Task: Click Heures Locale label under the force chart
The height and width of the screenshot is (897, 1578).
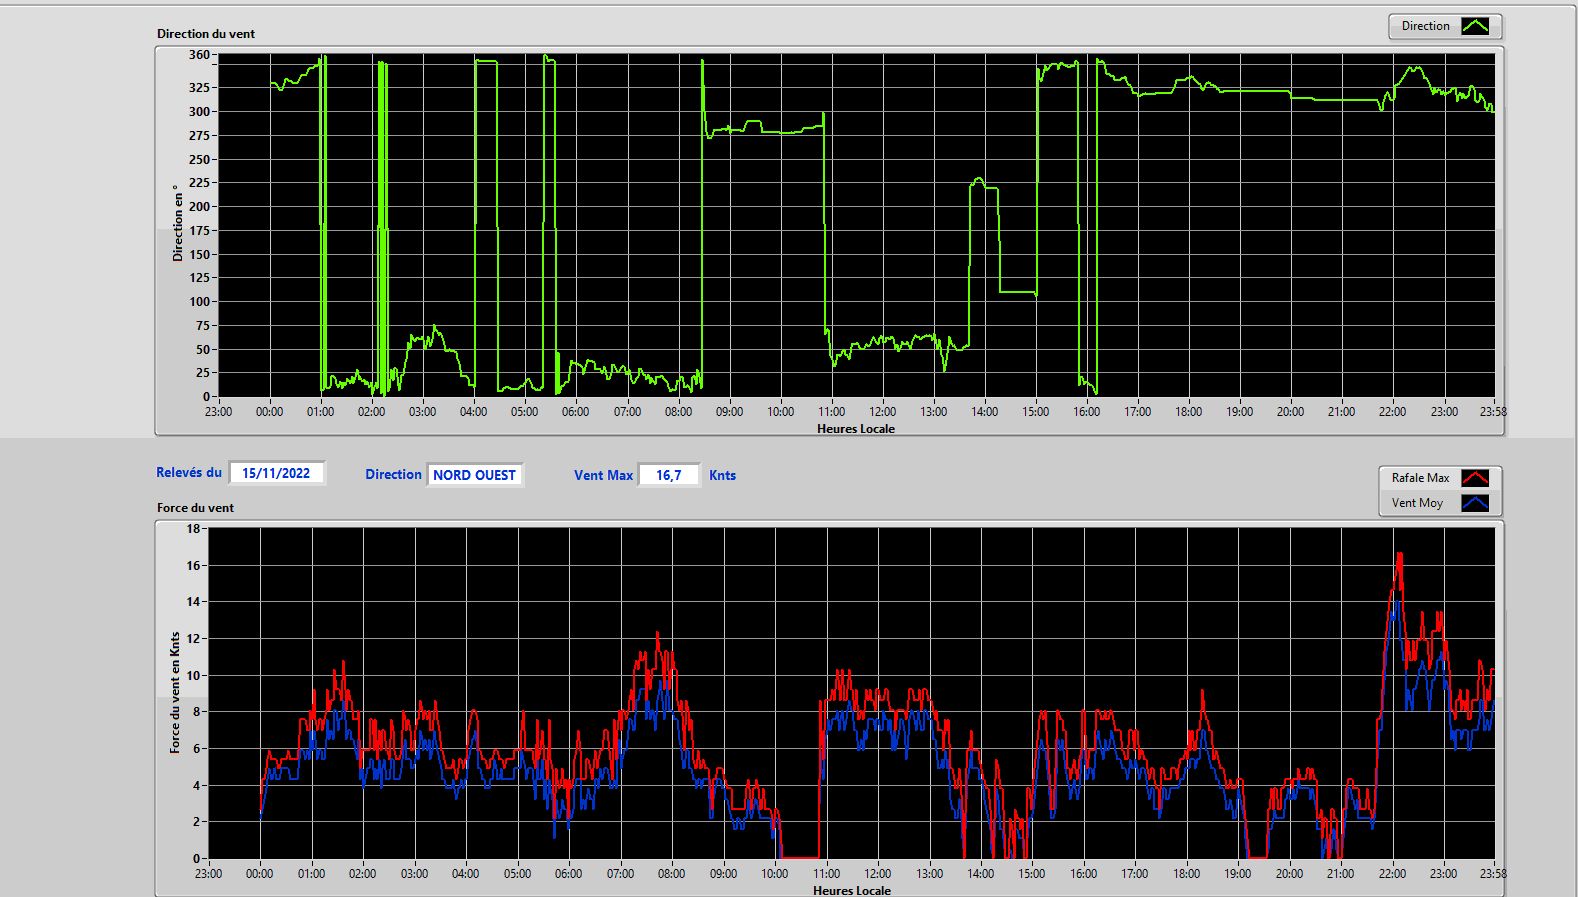Action: point(852,890)
